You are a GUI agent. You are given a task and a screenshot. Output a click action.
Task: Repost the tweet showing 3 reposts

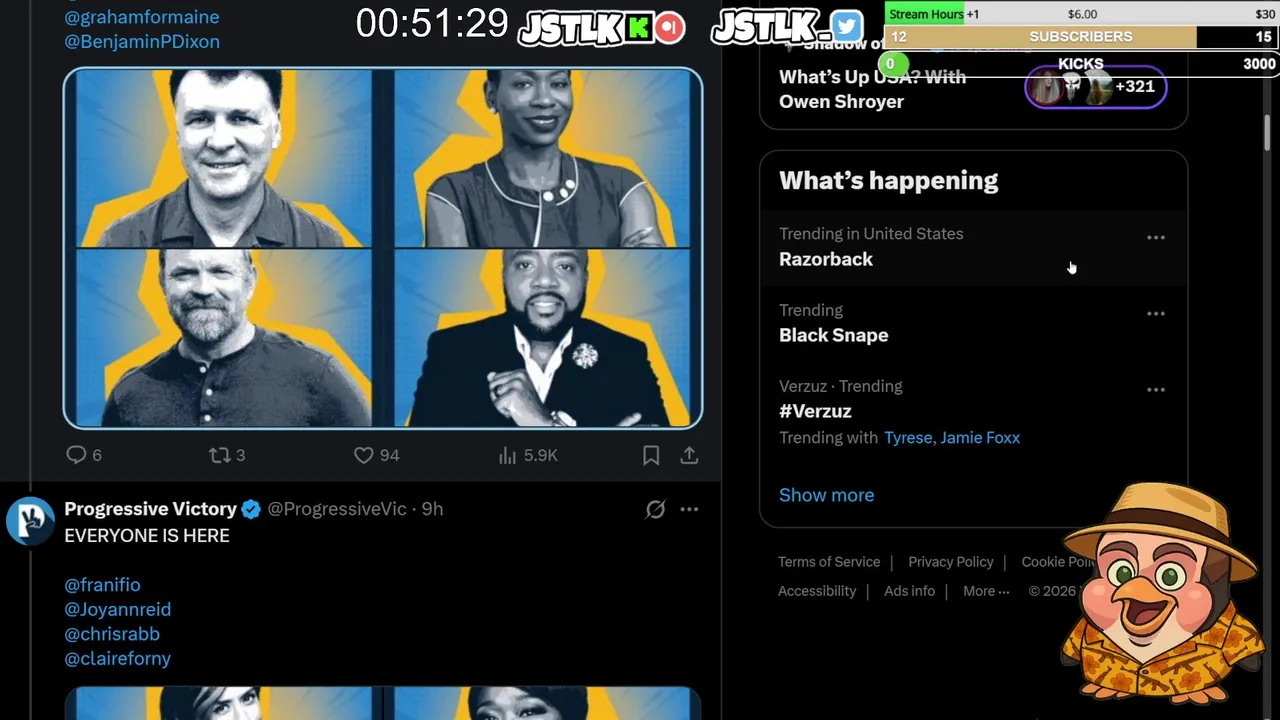227,455
